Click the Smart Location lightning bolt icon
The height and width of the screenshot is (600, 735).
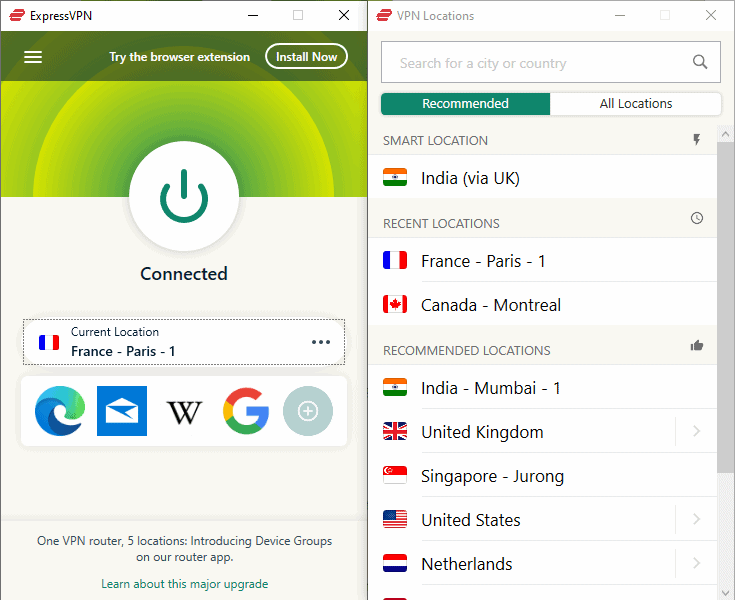[697, 140]
